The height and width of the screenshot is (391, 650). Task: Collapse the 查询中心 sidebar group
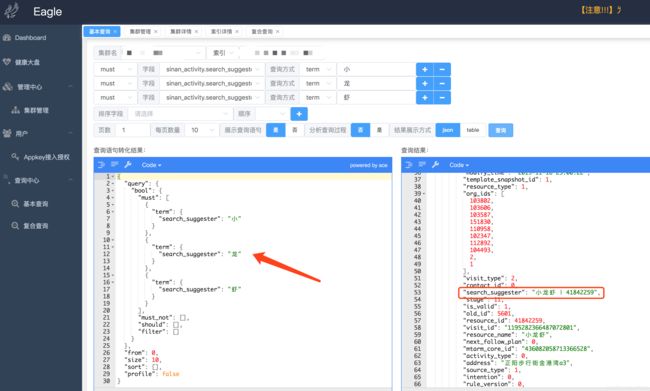pyautogui.click(x=70, y=180)
